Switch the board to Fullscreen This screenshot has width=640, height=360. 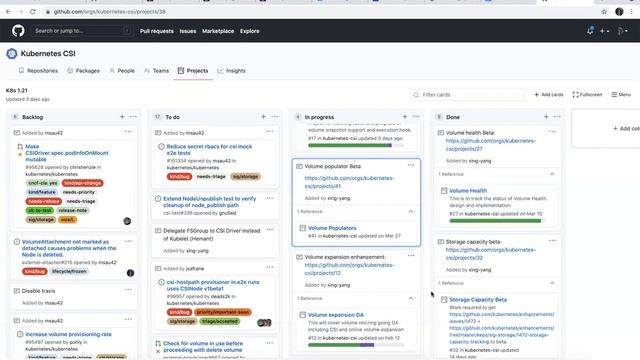pos(587,95)
